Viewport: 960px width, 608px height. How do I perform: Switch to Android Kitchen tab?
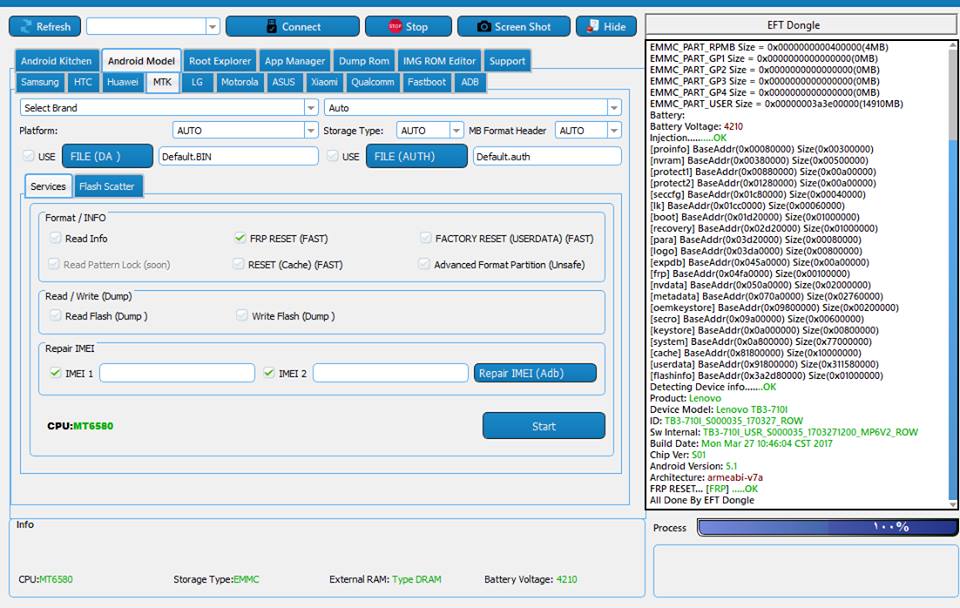[x=56, y=61]
